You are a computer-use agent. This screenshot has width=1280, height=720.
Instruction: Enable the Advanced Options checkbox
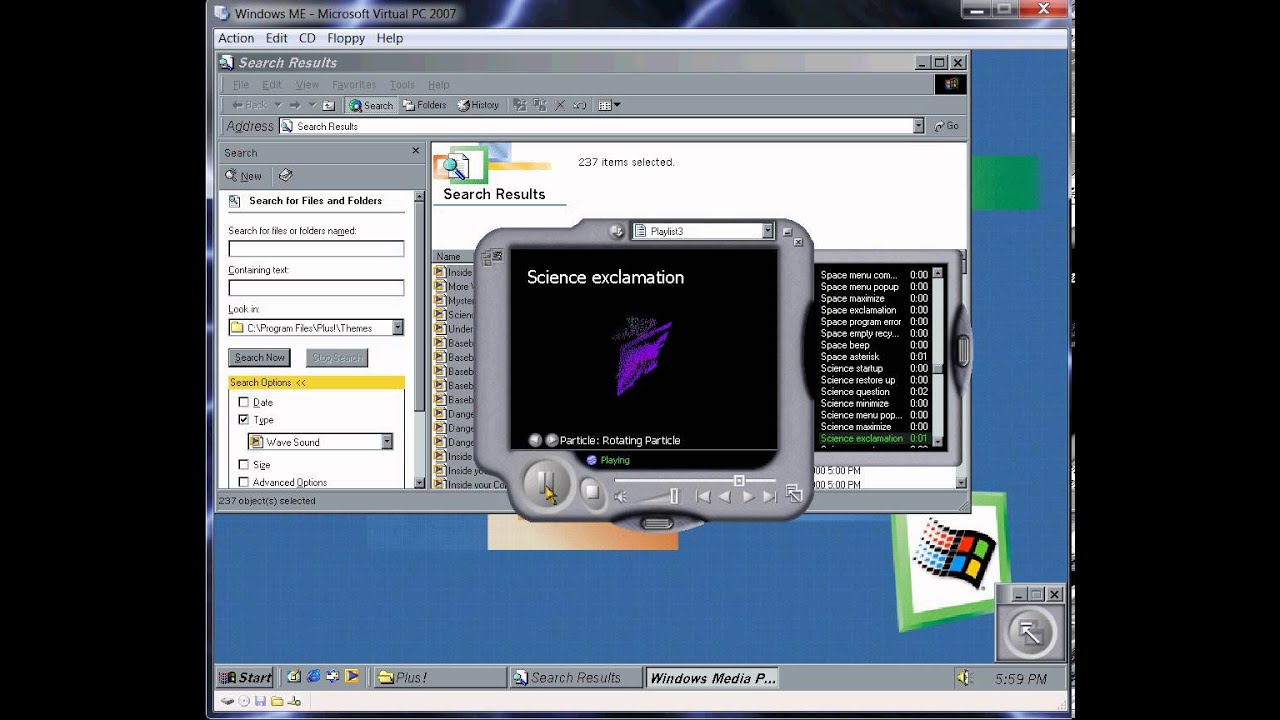[244, 482]
